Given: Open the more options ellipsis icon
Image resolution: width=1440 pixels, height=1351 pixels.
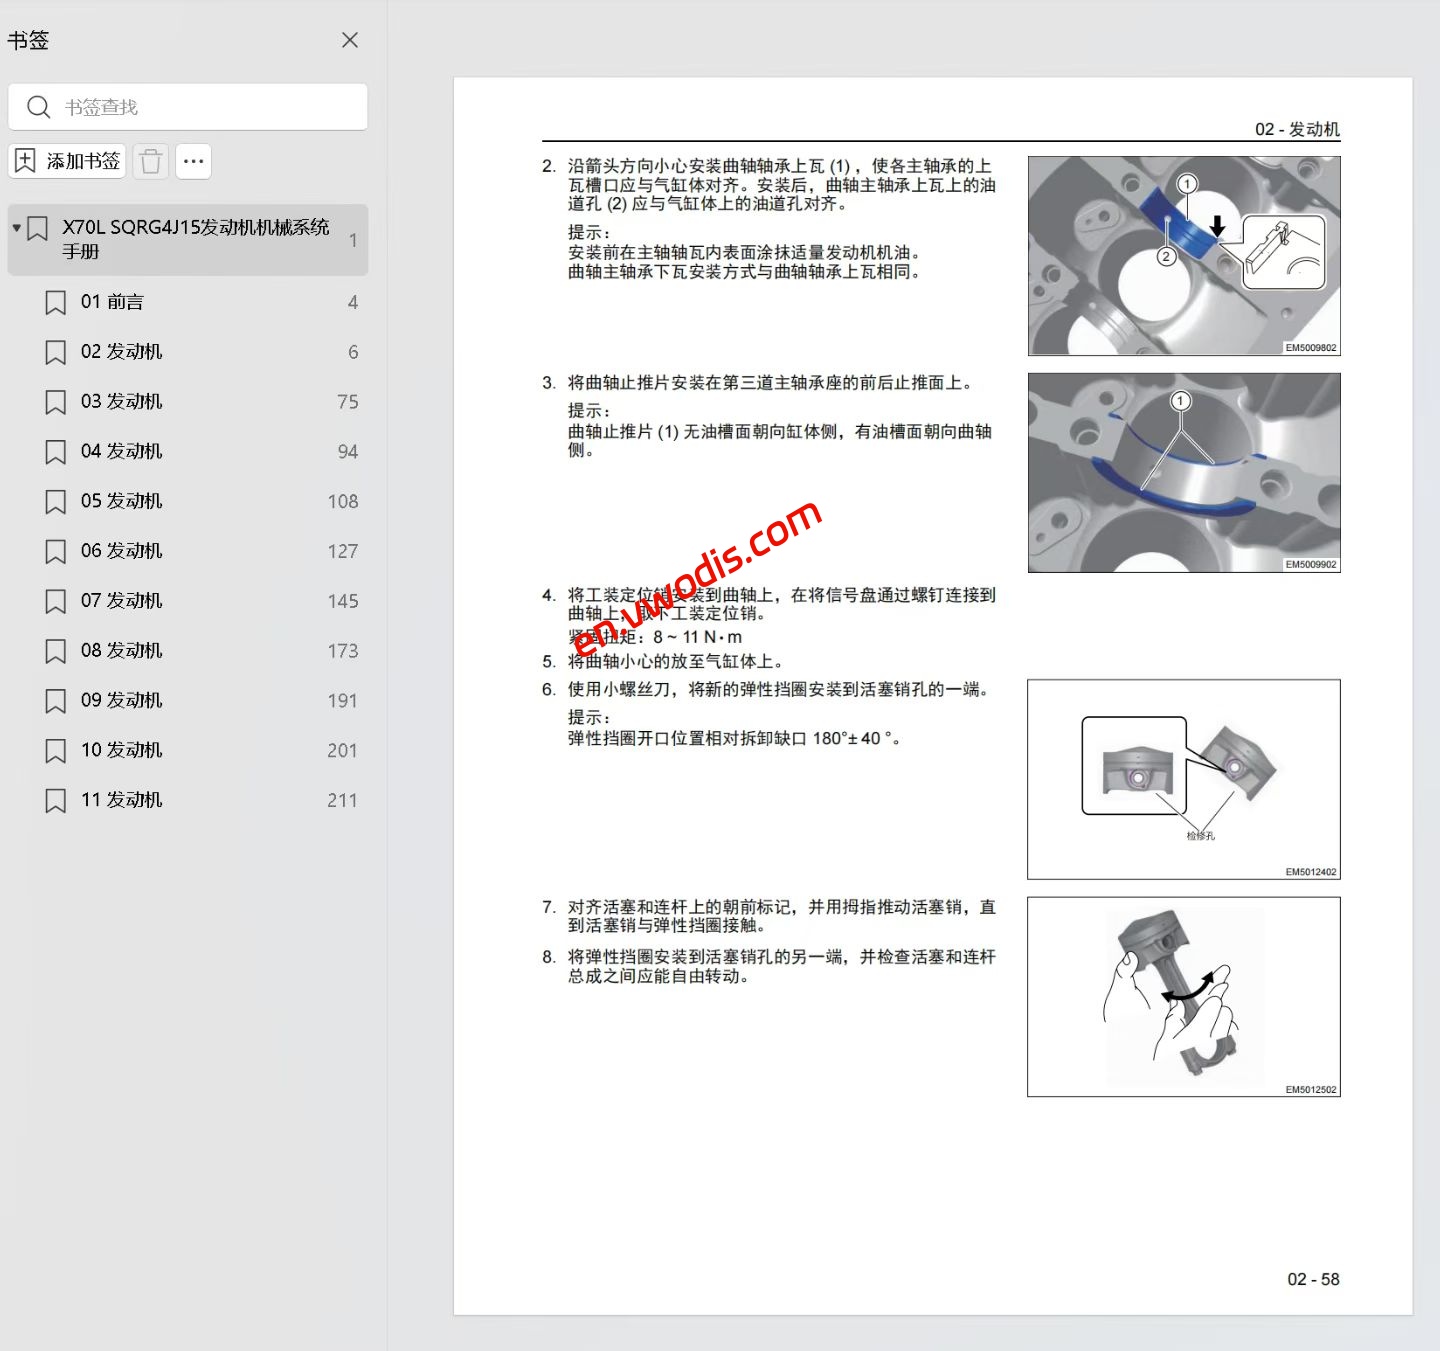Looking at the screenshot, I should pyautogui.click(x=193, y=160).
